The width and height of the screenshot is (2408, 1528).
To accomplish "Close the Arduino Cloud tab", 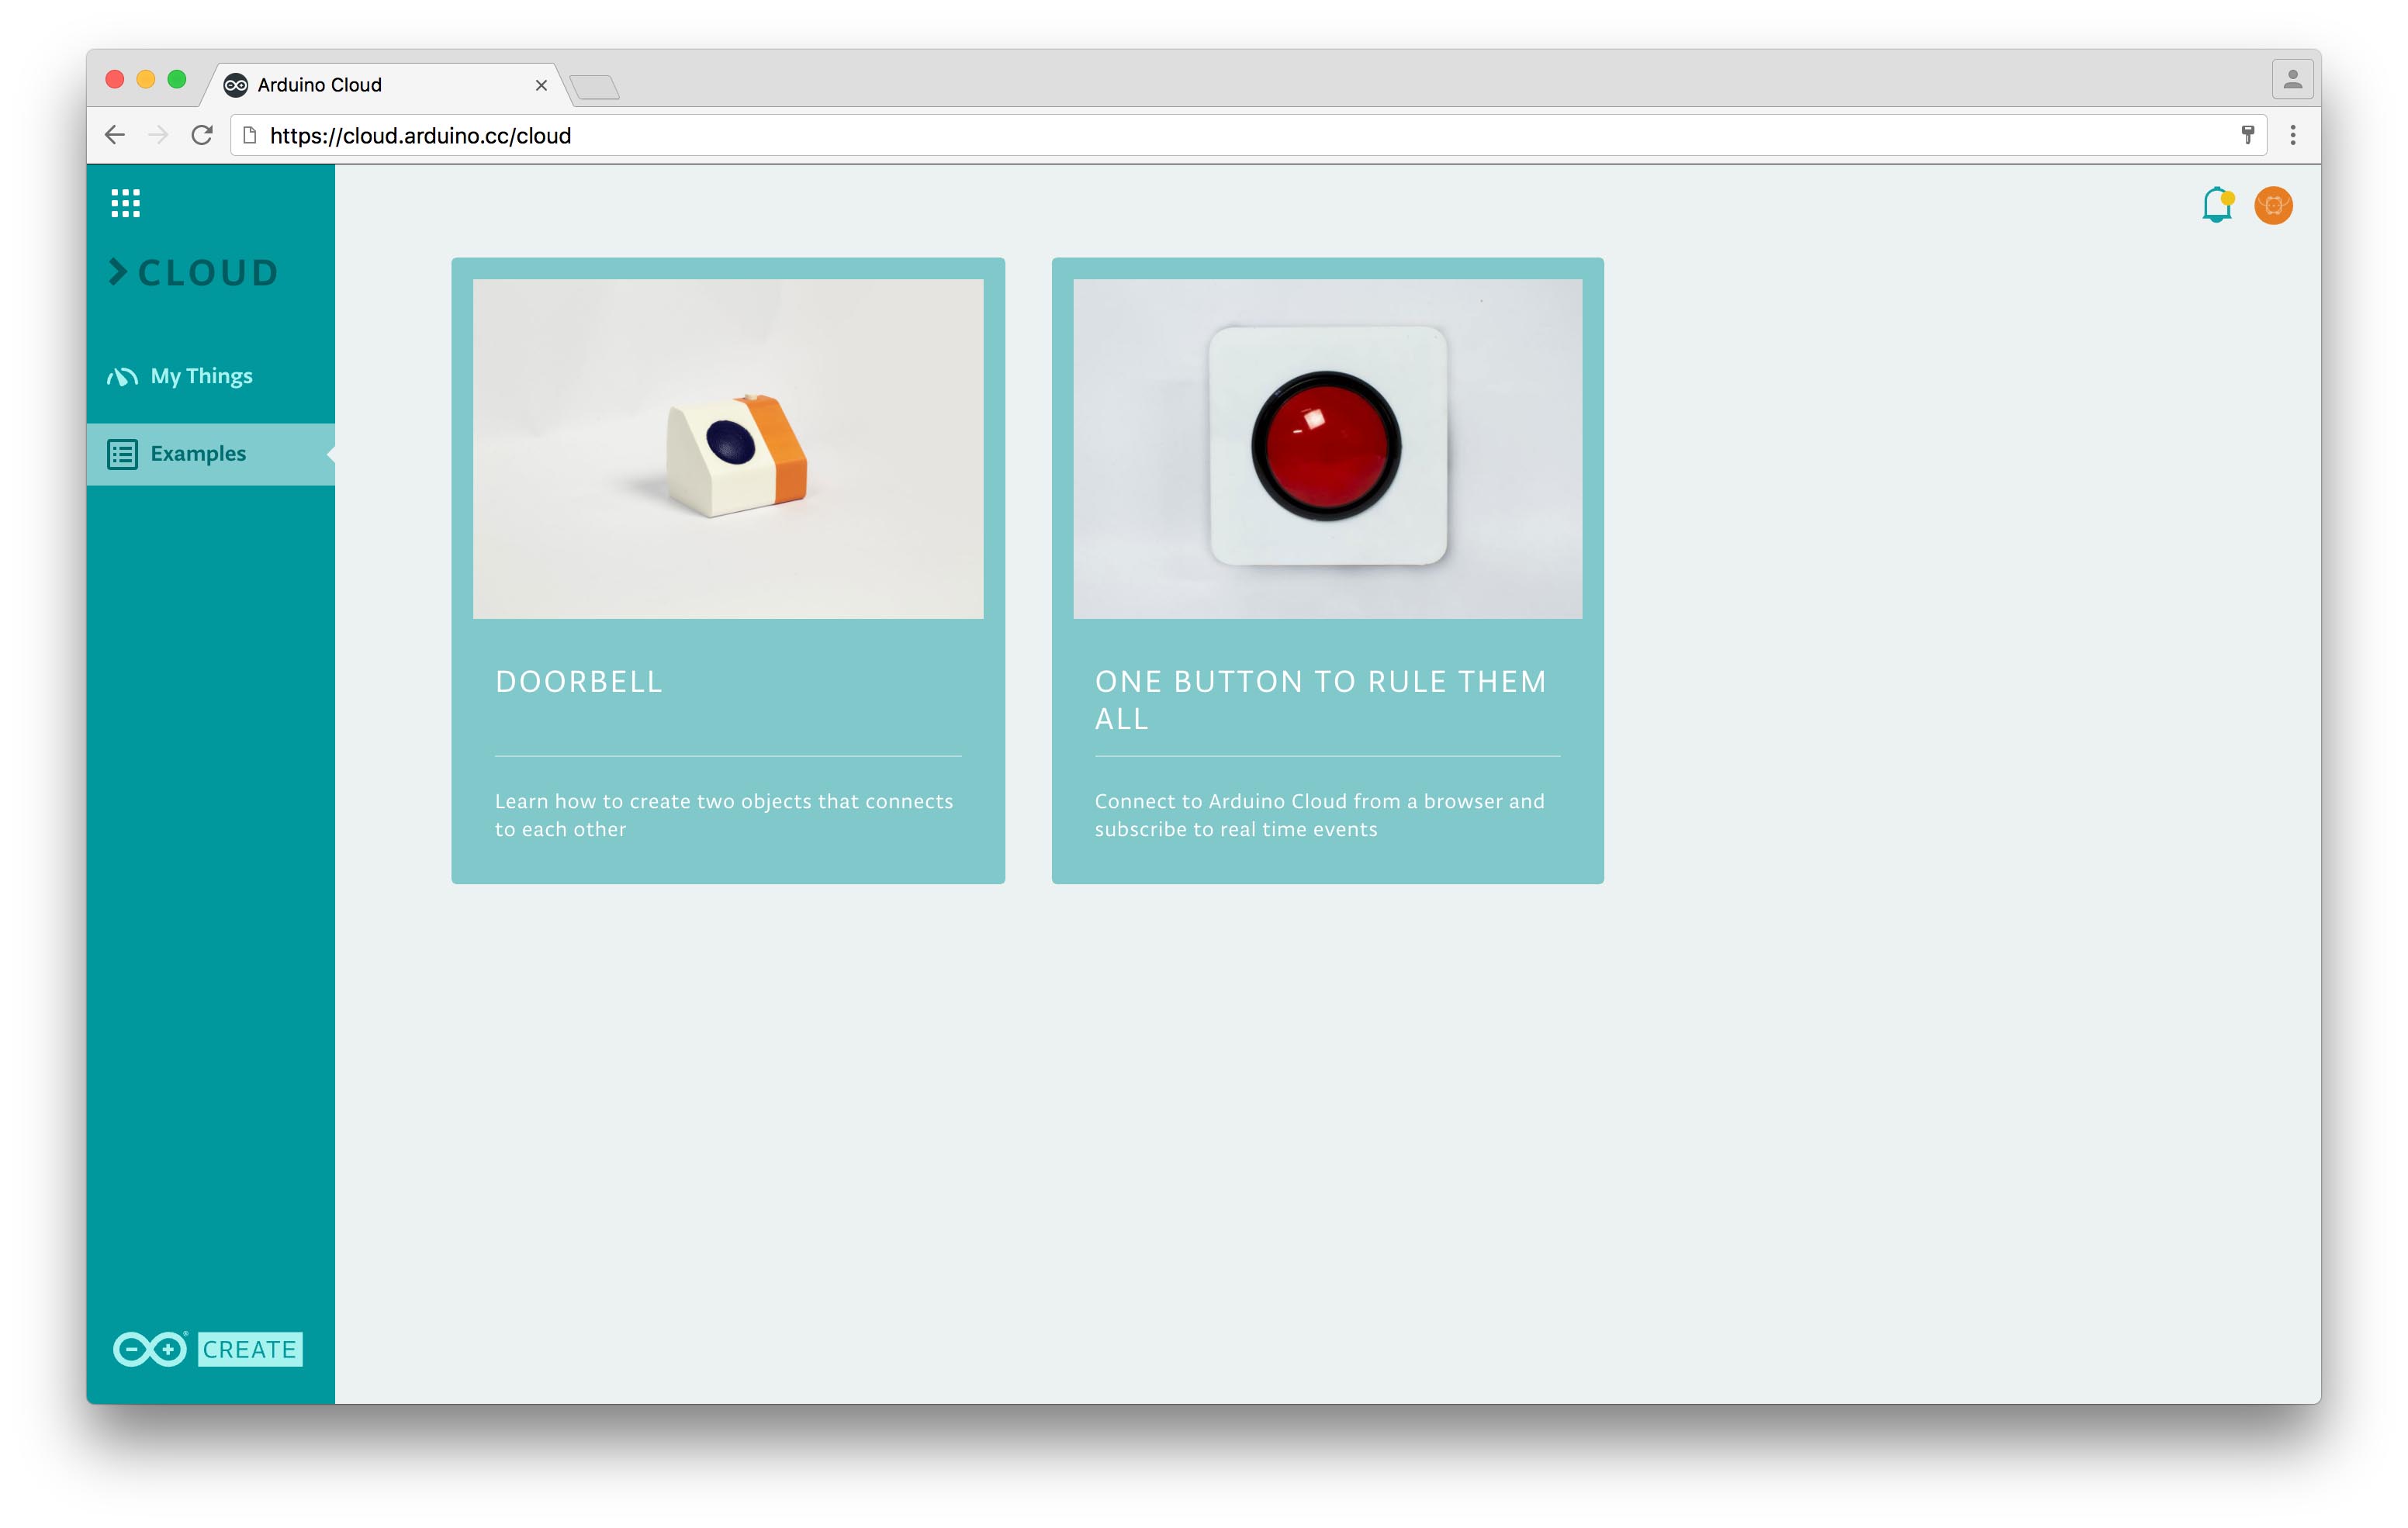I will [x=541, y=86].
